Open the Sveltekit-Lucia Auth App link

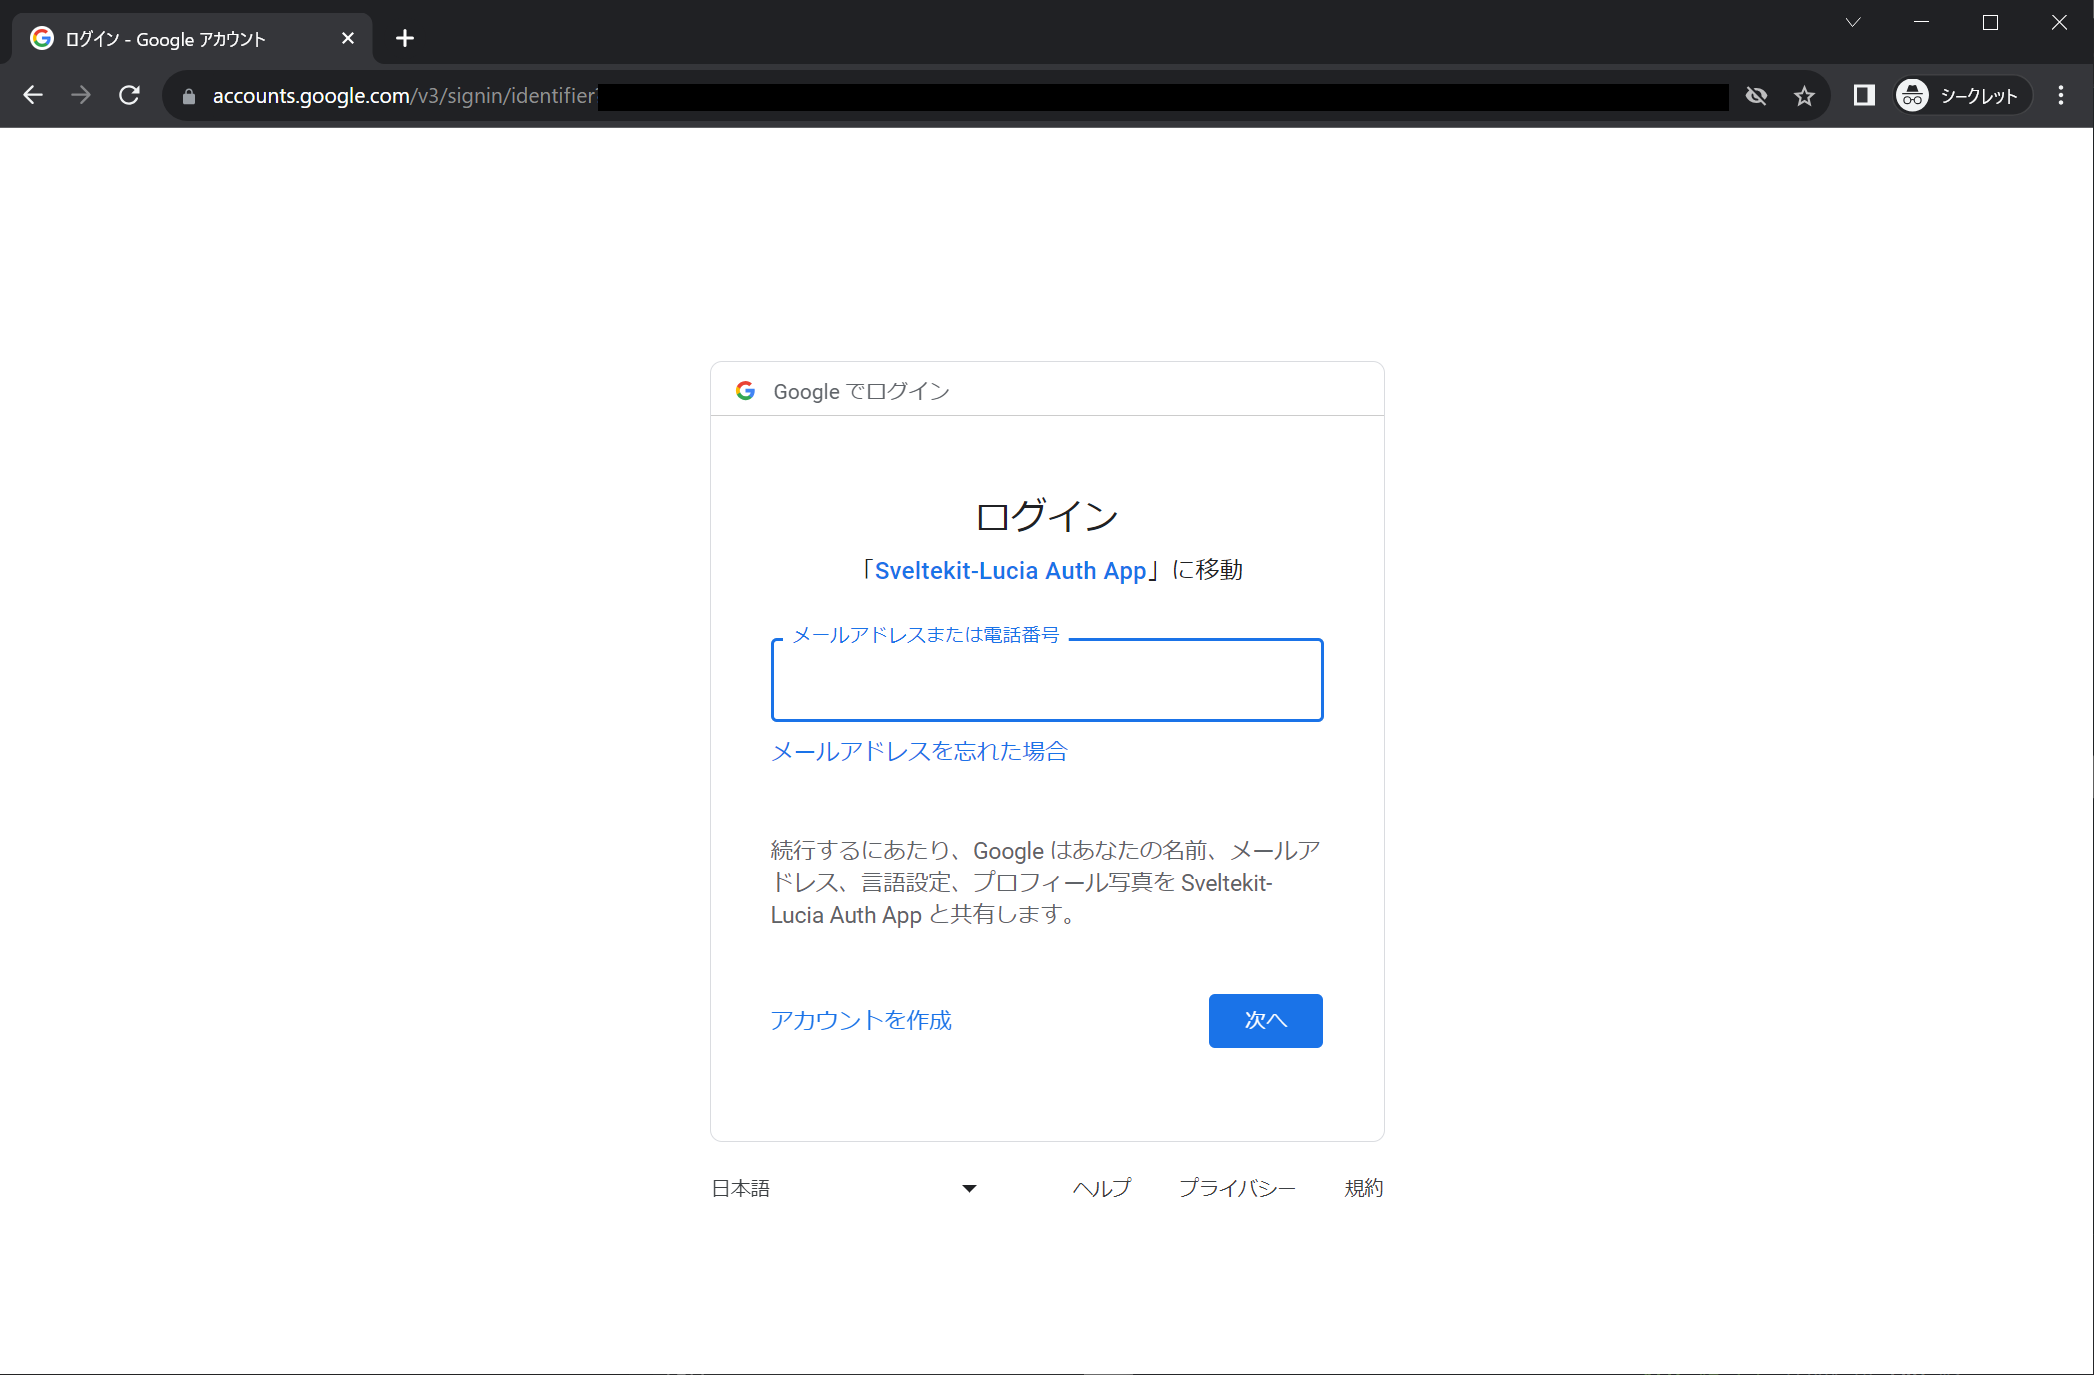point(1009,570)
